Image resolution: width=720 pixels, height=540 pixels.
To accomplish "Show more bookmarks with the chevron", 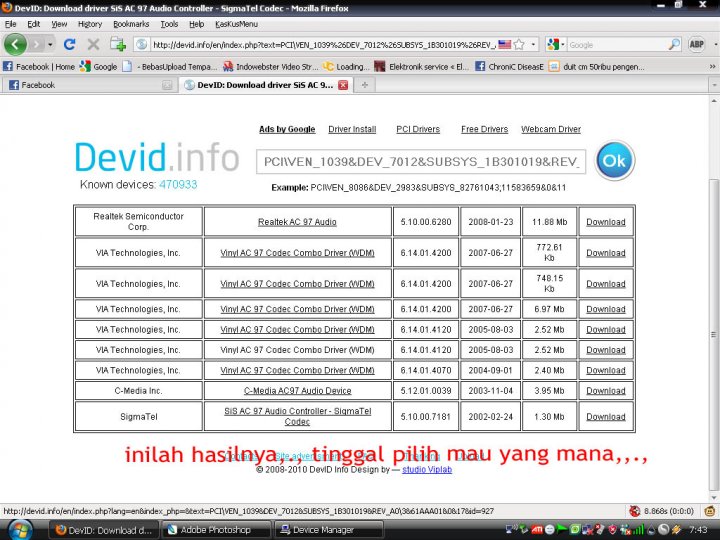I will point(712,67).
